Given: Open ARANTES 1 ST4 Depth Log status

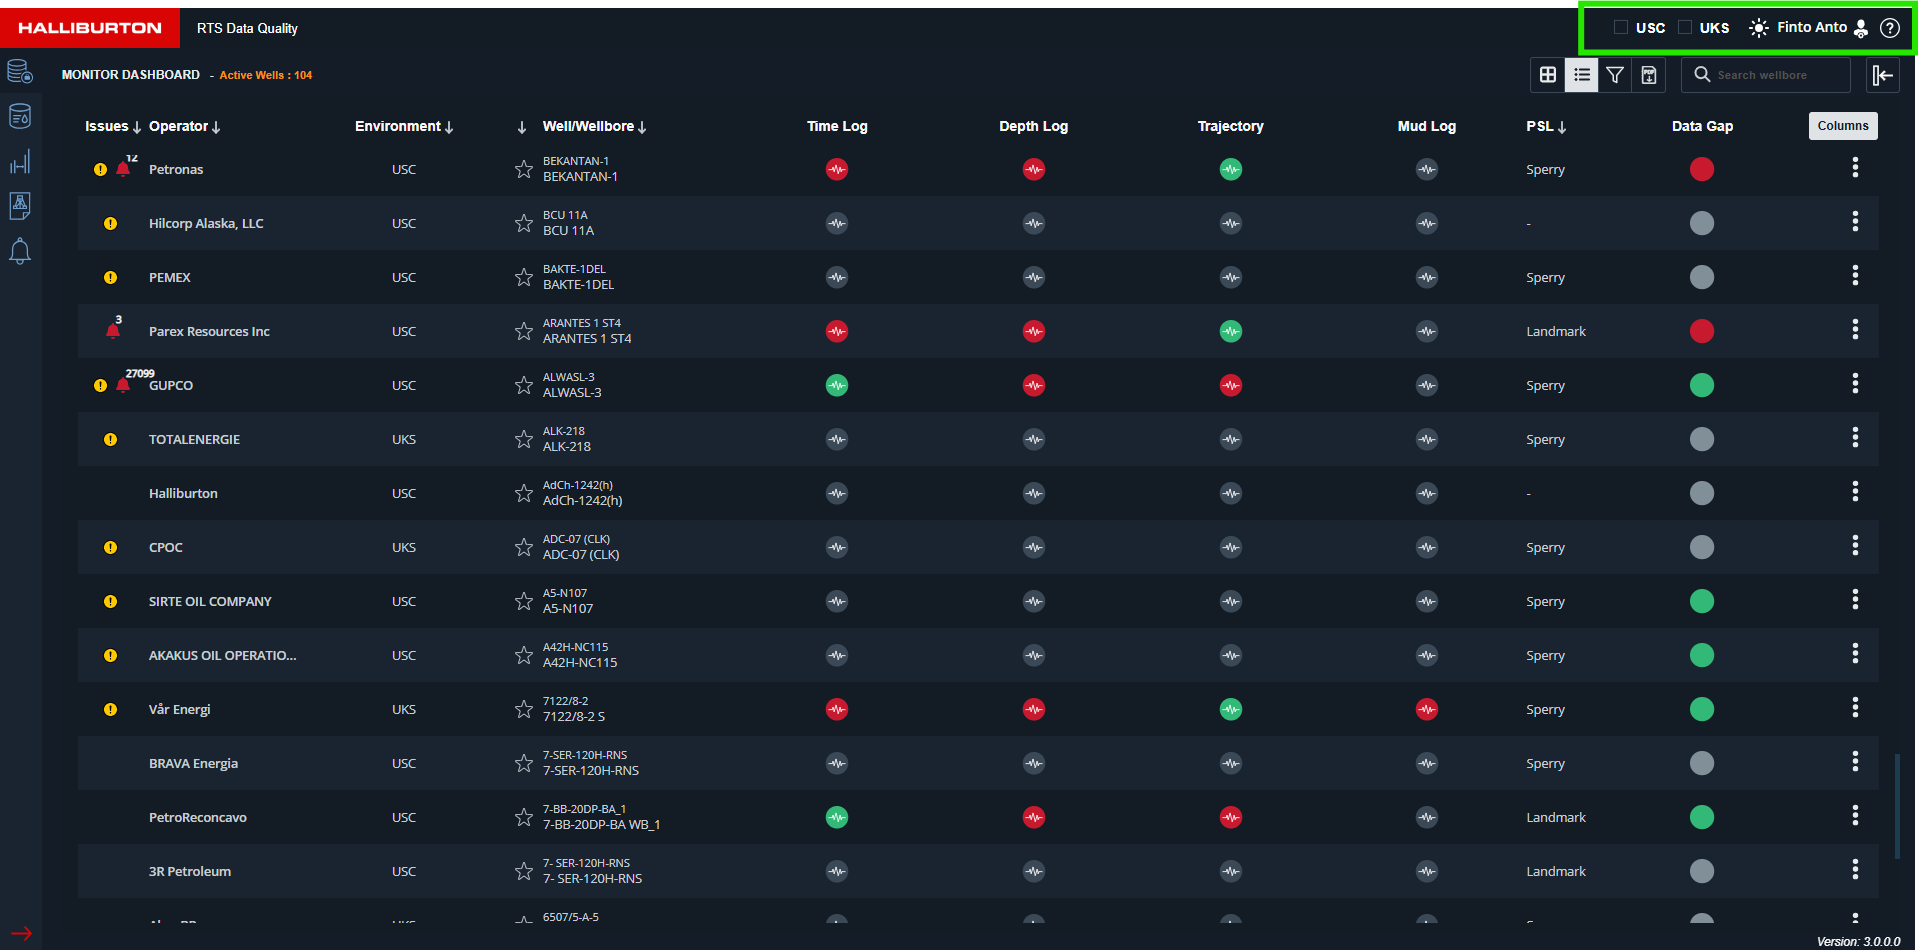Looking at the screenshot, I should [1034, 331].
